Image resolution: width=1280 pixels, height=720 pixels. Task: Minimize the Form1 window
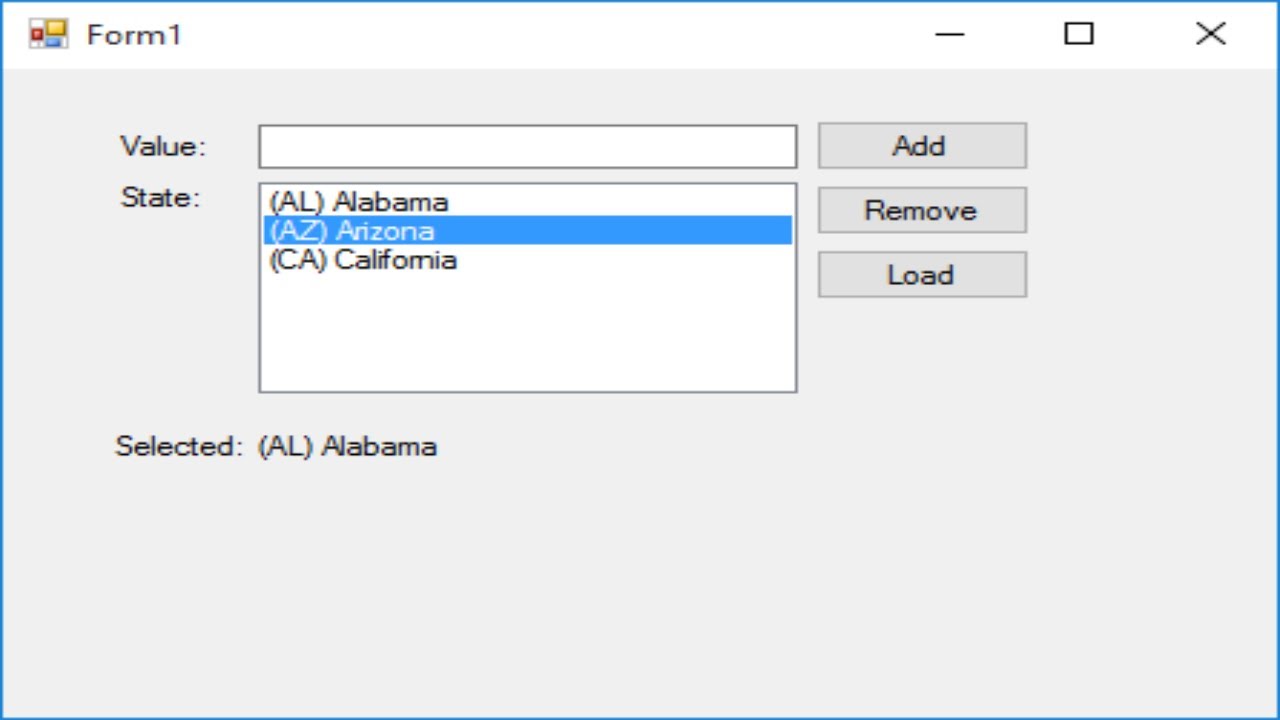(949, 35)
